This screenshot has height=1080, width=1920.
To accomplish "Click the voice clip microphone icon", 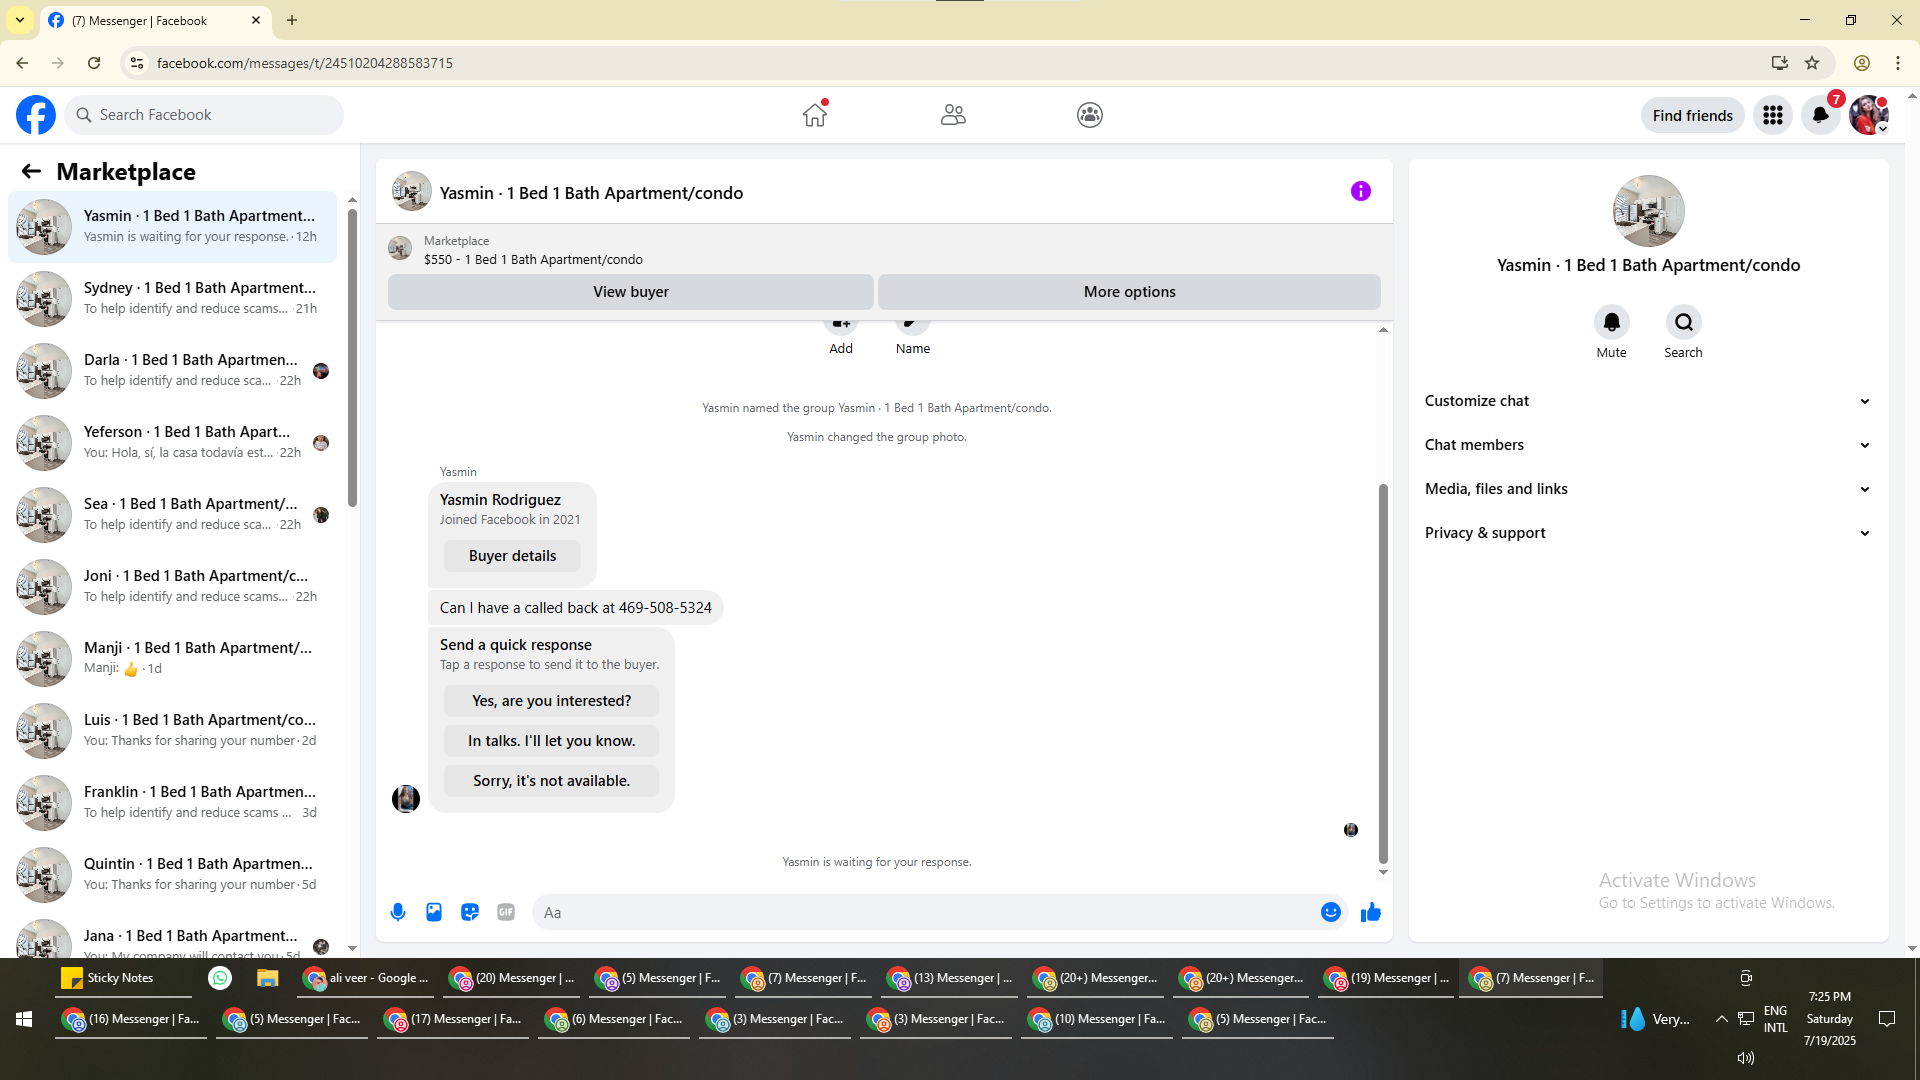I will [x=398, y=912].
